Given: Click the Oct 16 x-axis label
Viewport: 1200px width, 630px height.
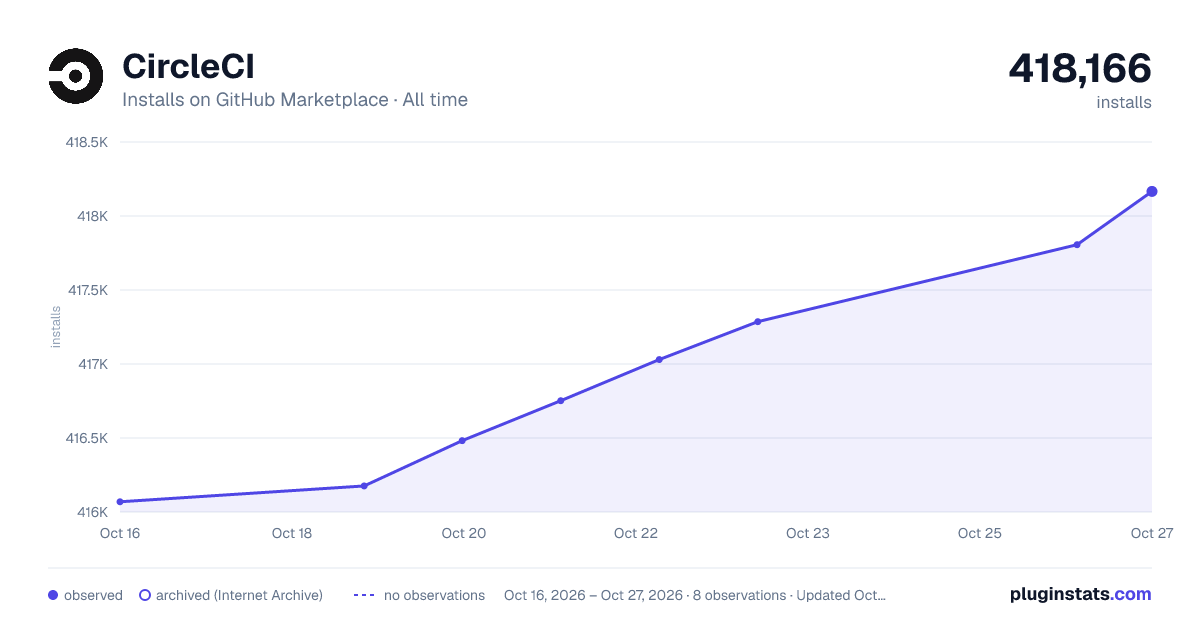Looking at the screenshot, I should (x=120, y=533).
